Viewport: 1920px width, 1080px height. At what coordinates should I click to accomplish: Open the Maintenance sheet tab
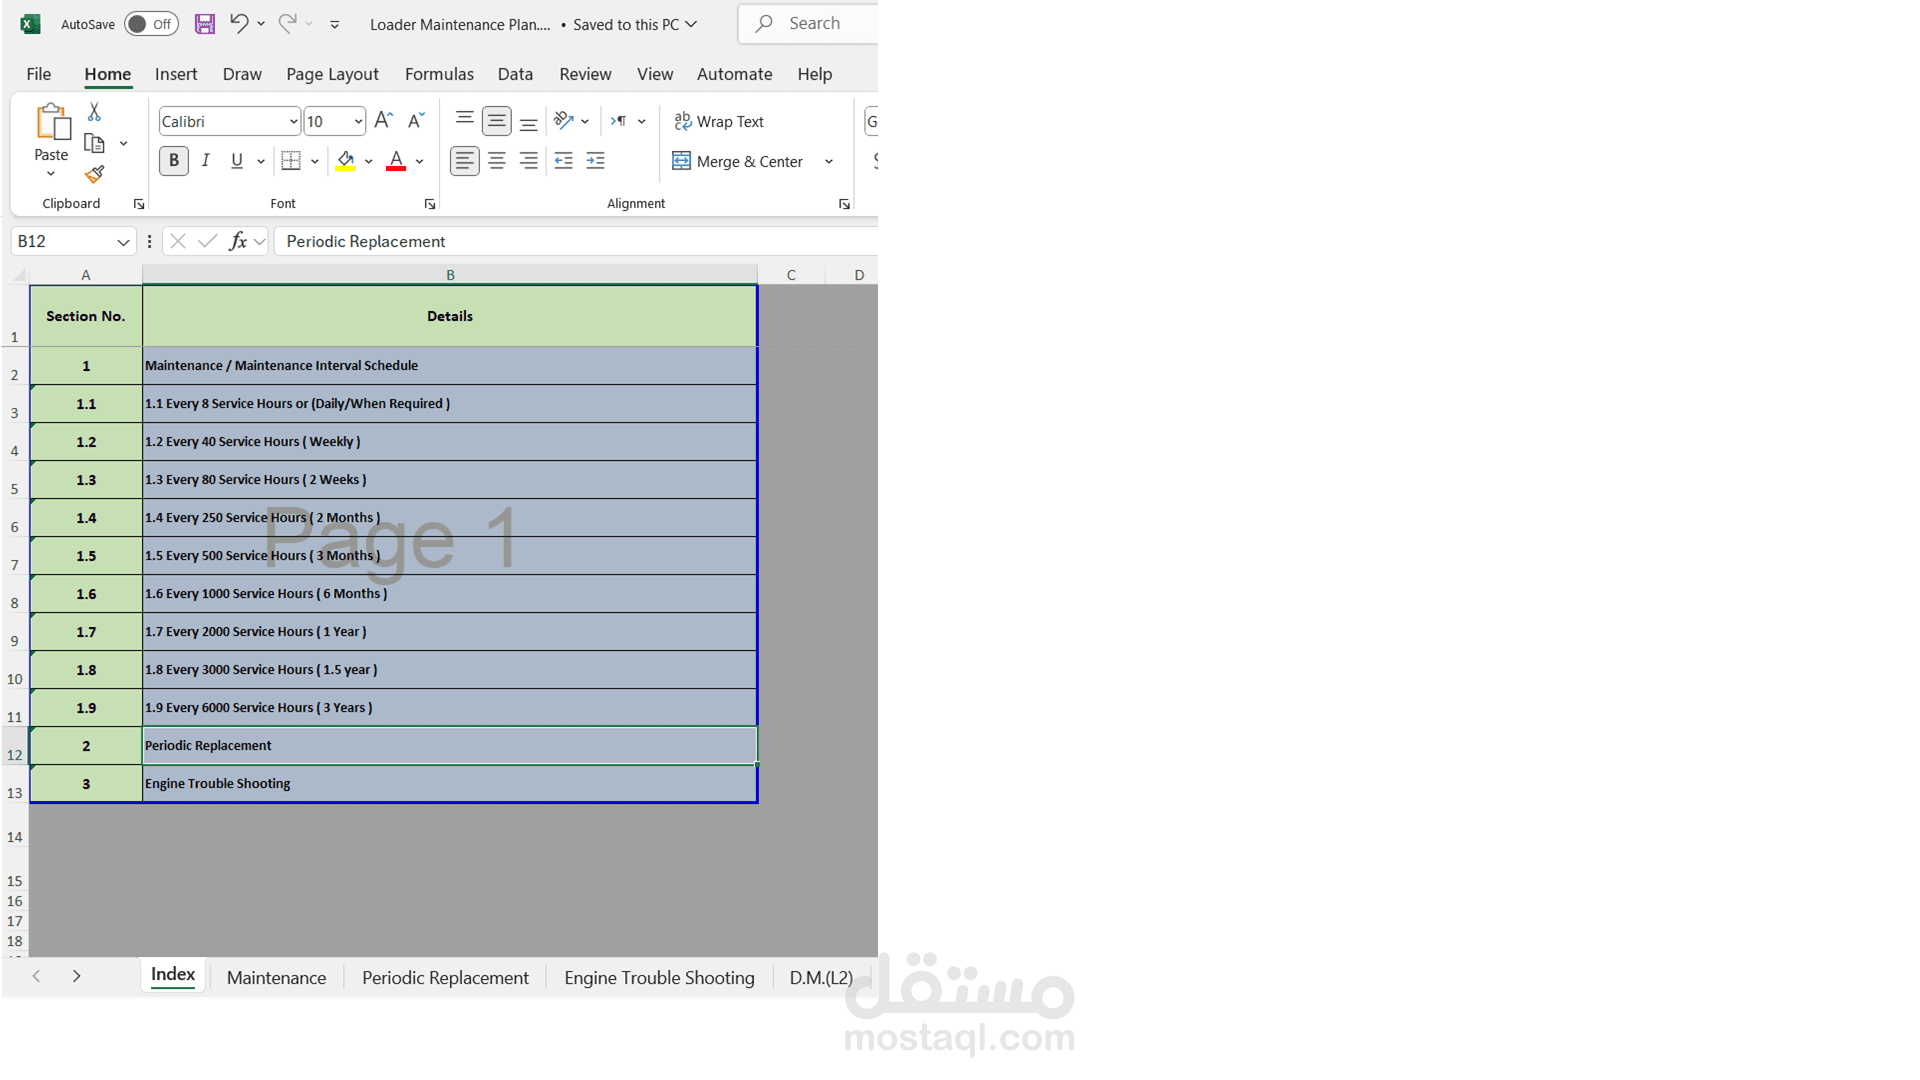(276, 978)
